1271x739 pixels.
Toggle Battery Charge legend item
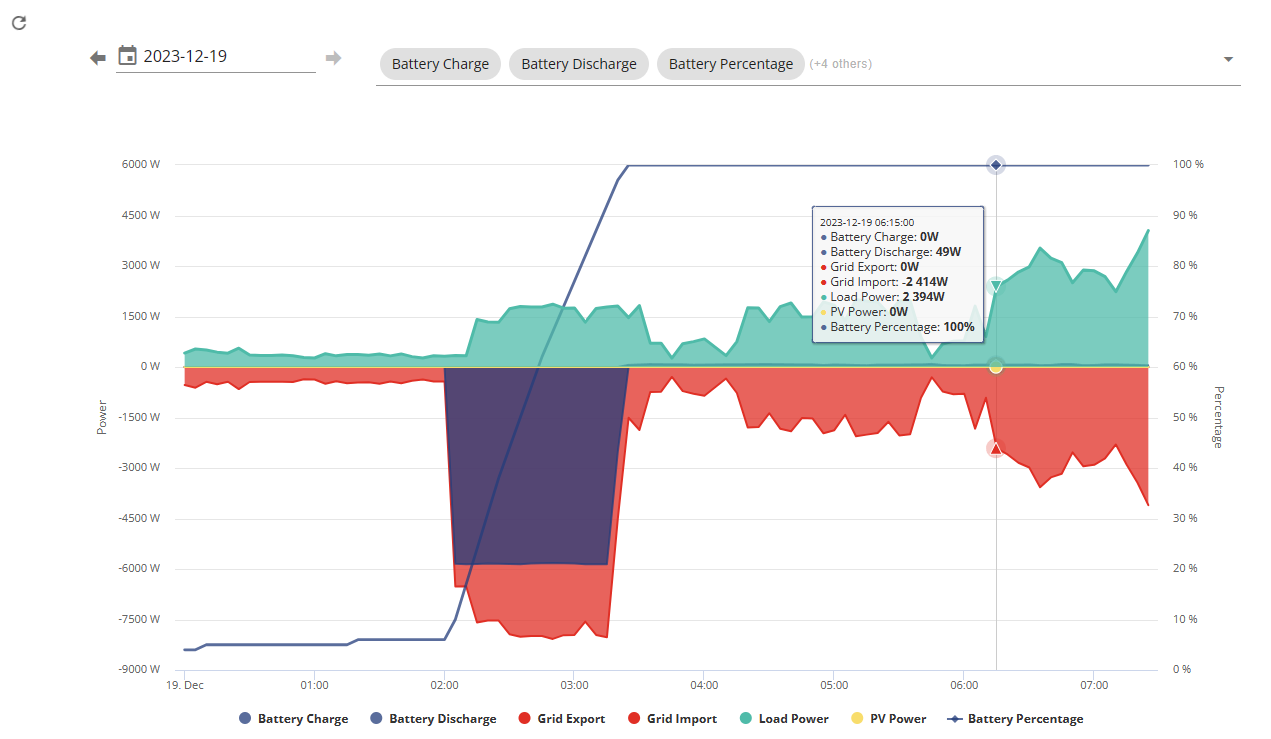pos(293,718)
